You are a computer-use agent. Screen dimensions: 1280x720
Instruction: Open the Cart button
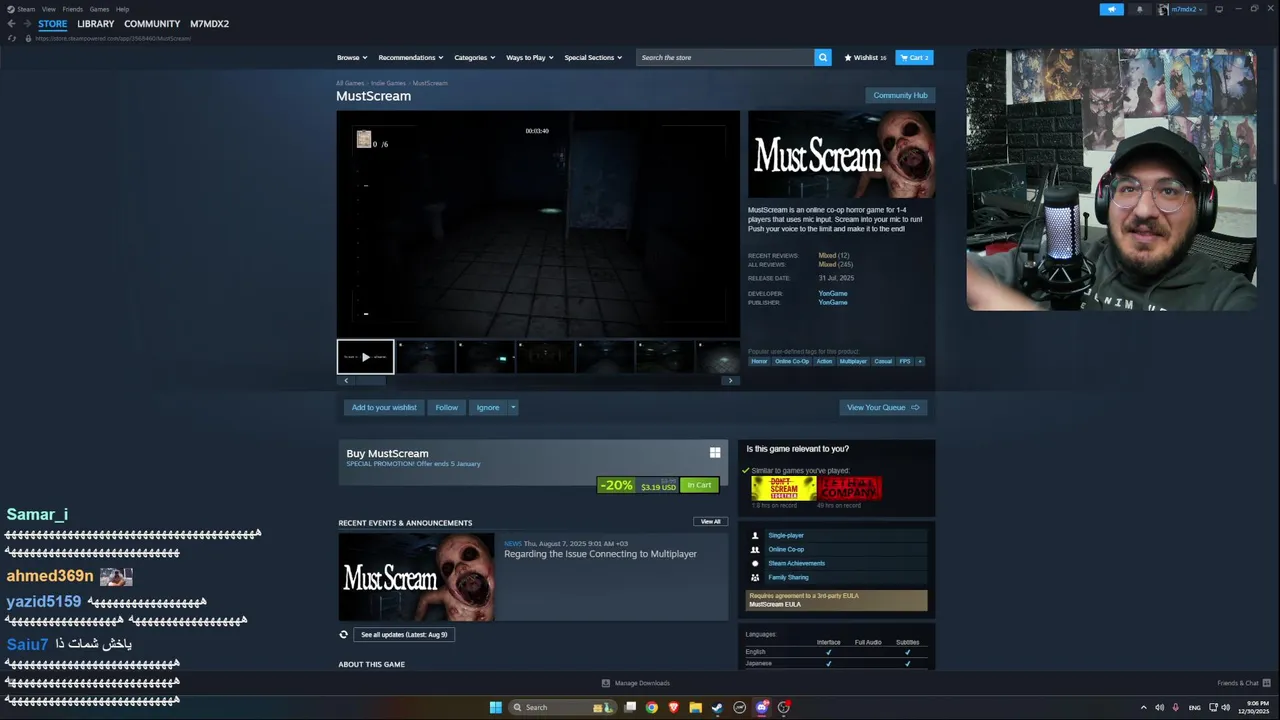point(914,58)
